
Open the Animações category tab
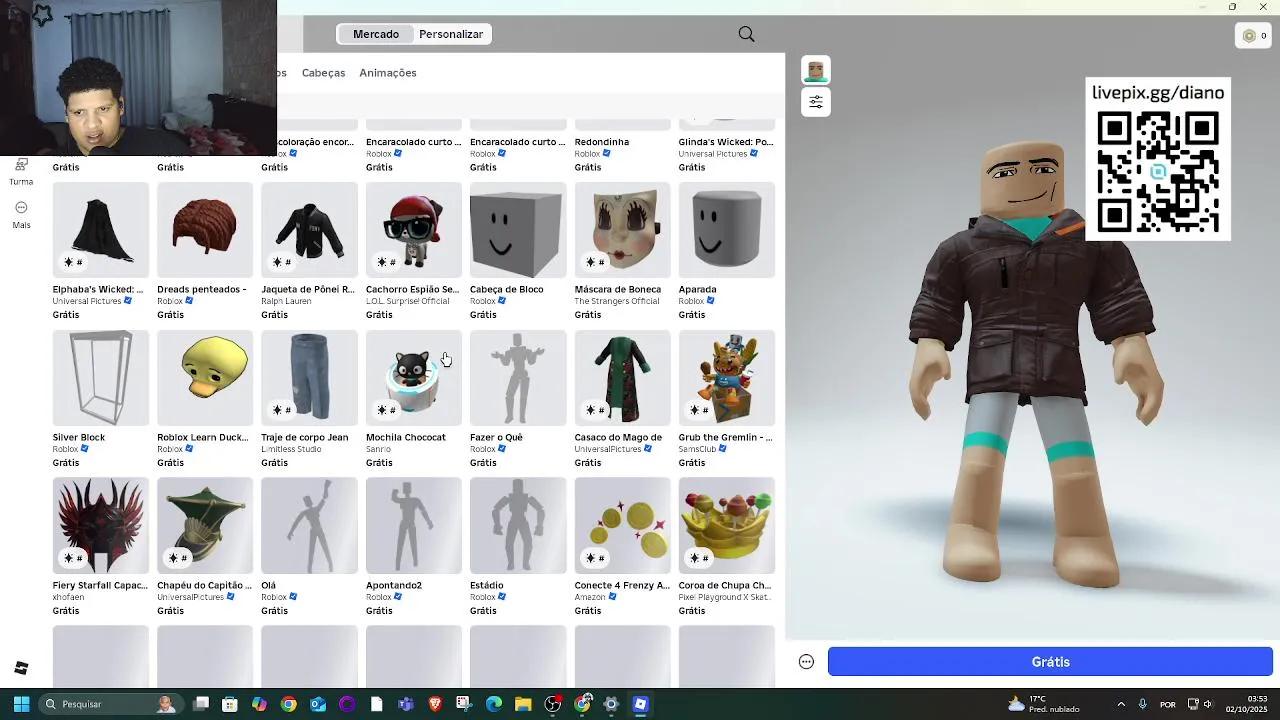[x=388, y=73]
